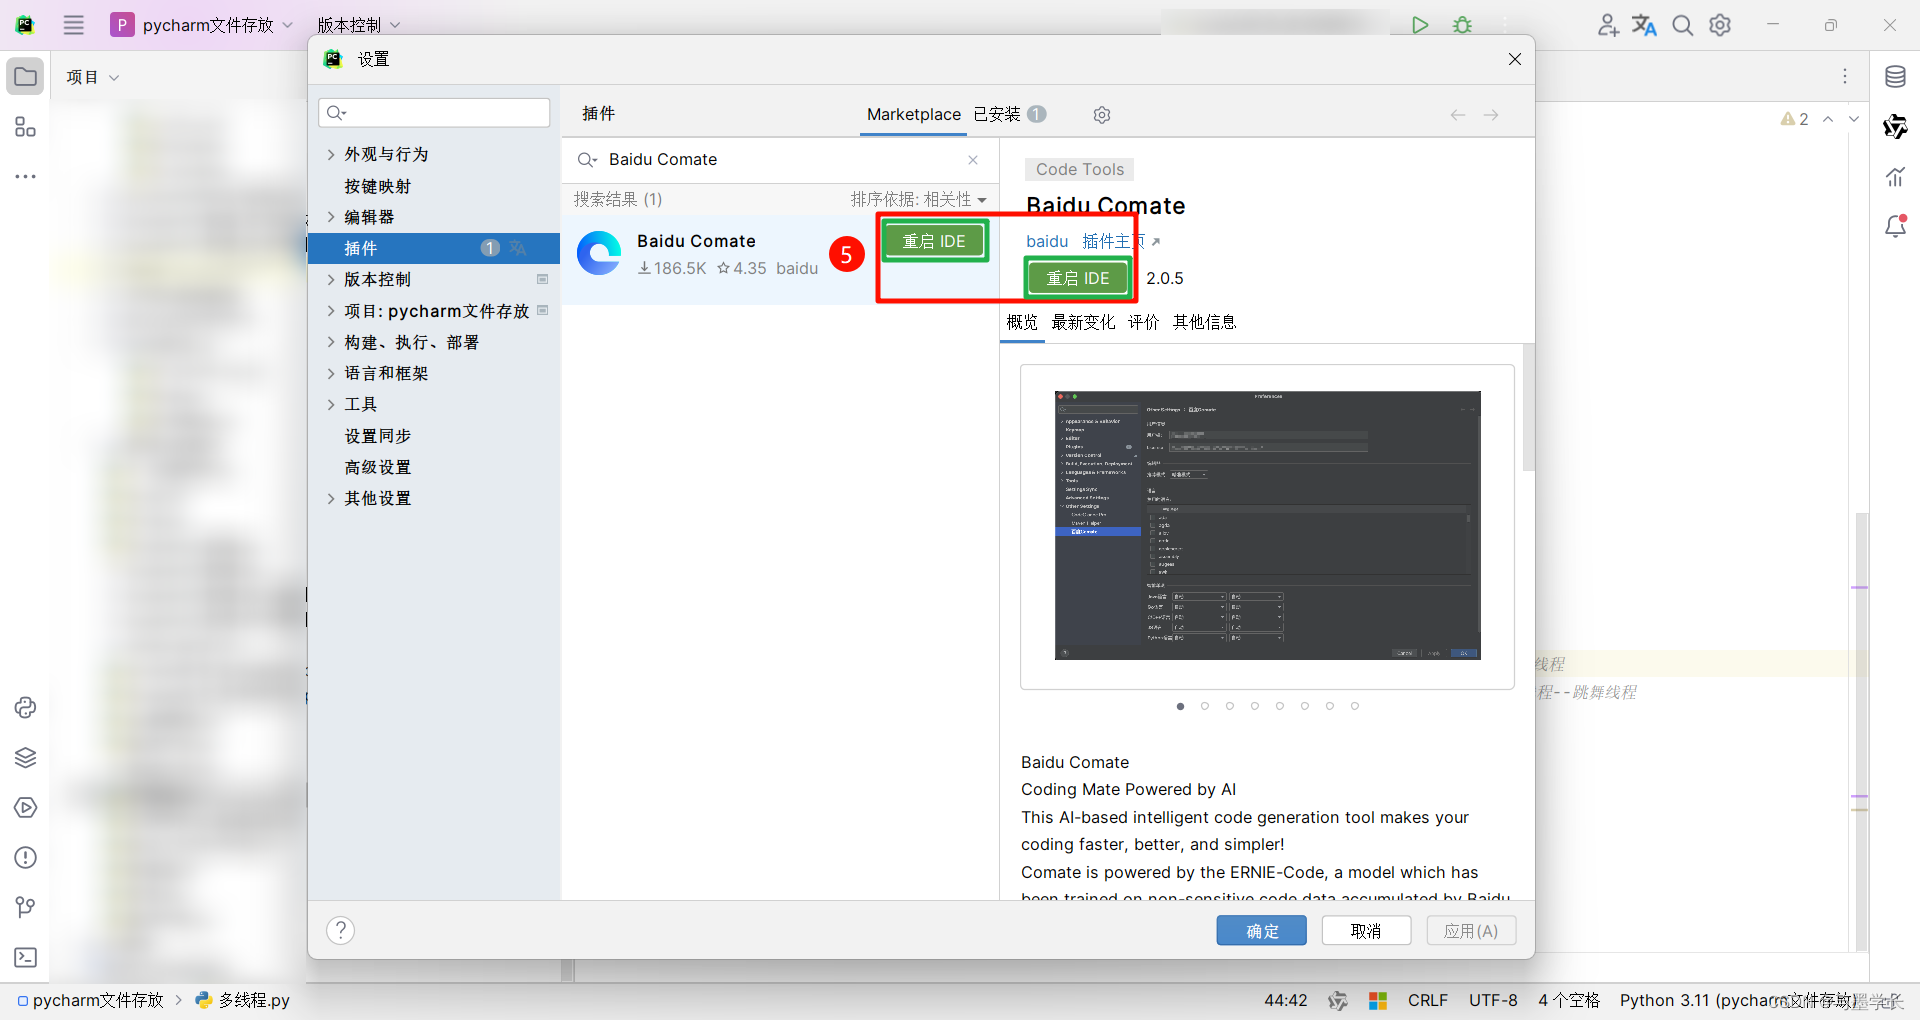
Task: Open the Database tool window icon
Action: tap(1895, 77)
